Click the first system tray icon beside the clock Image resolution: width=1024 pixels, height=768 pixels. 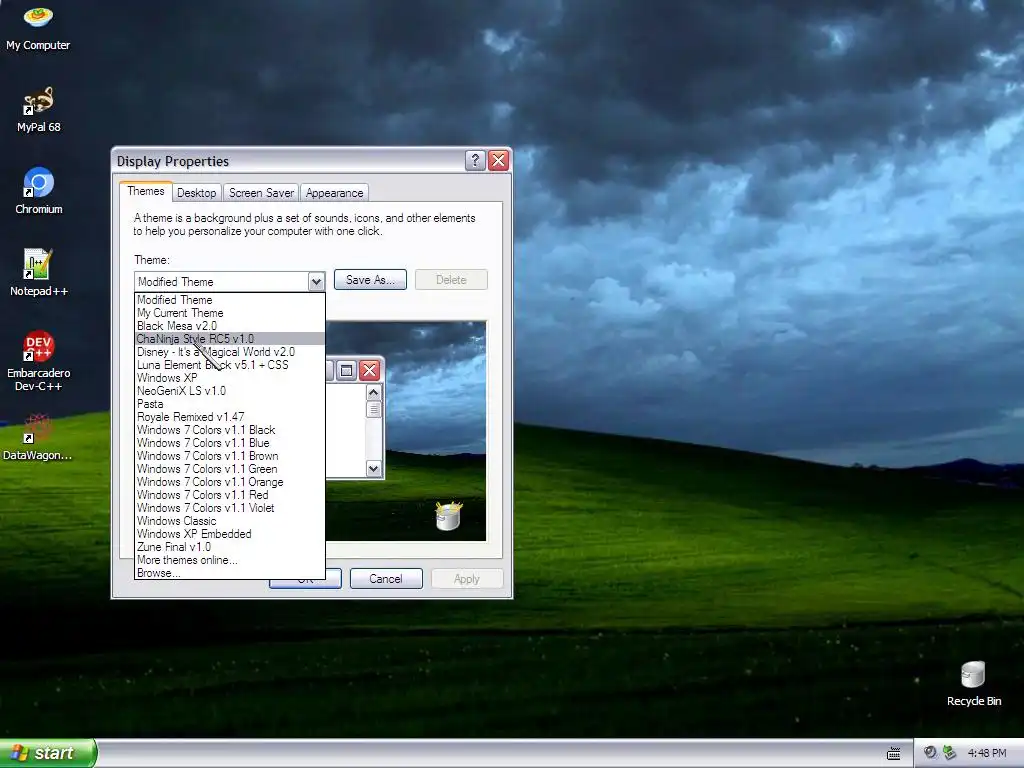pos(930,753)
